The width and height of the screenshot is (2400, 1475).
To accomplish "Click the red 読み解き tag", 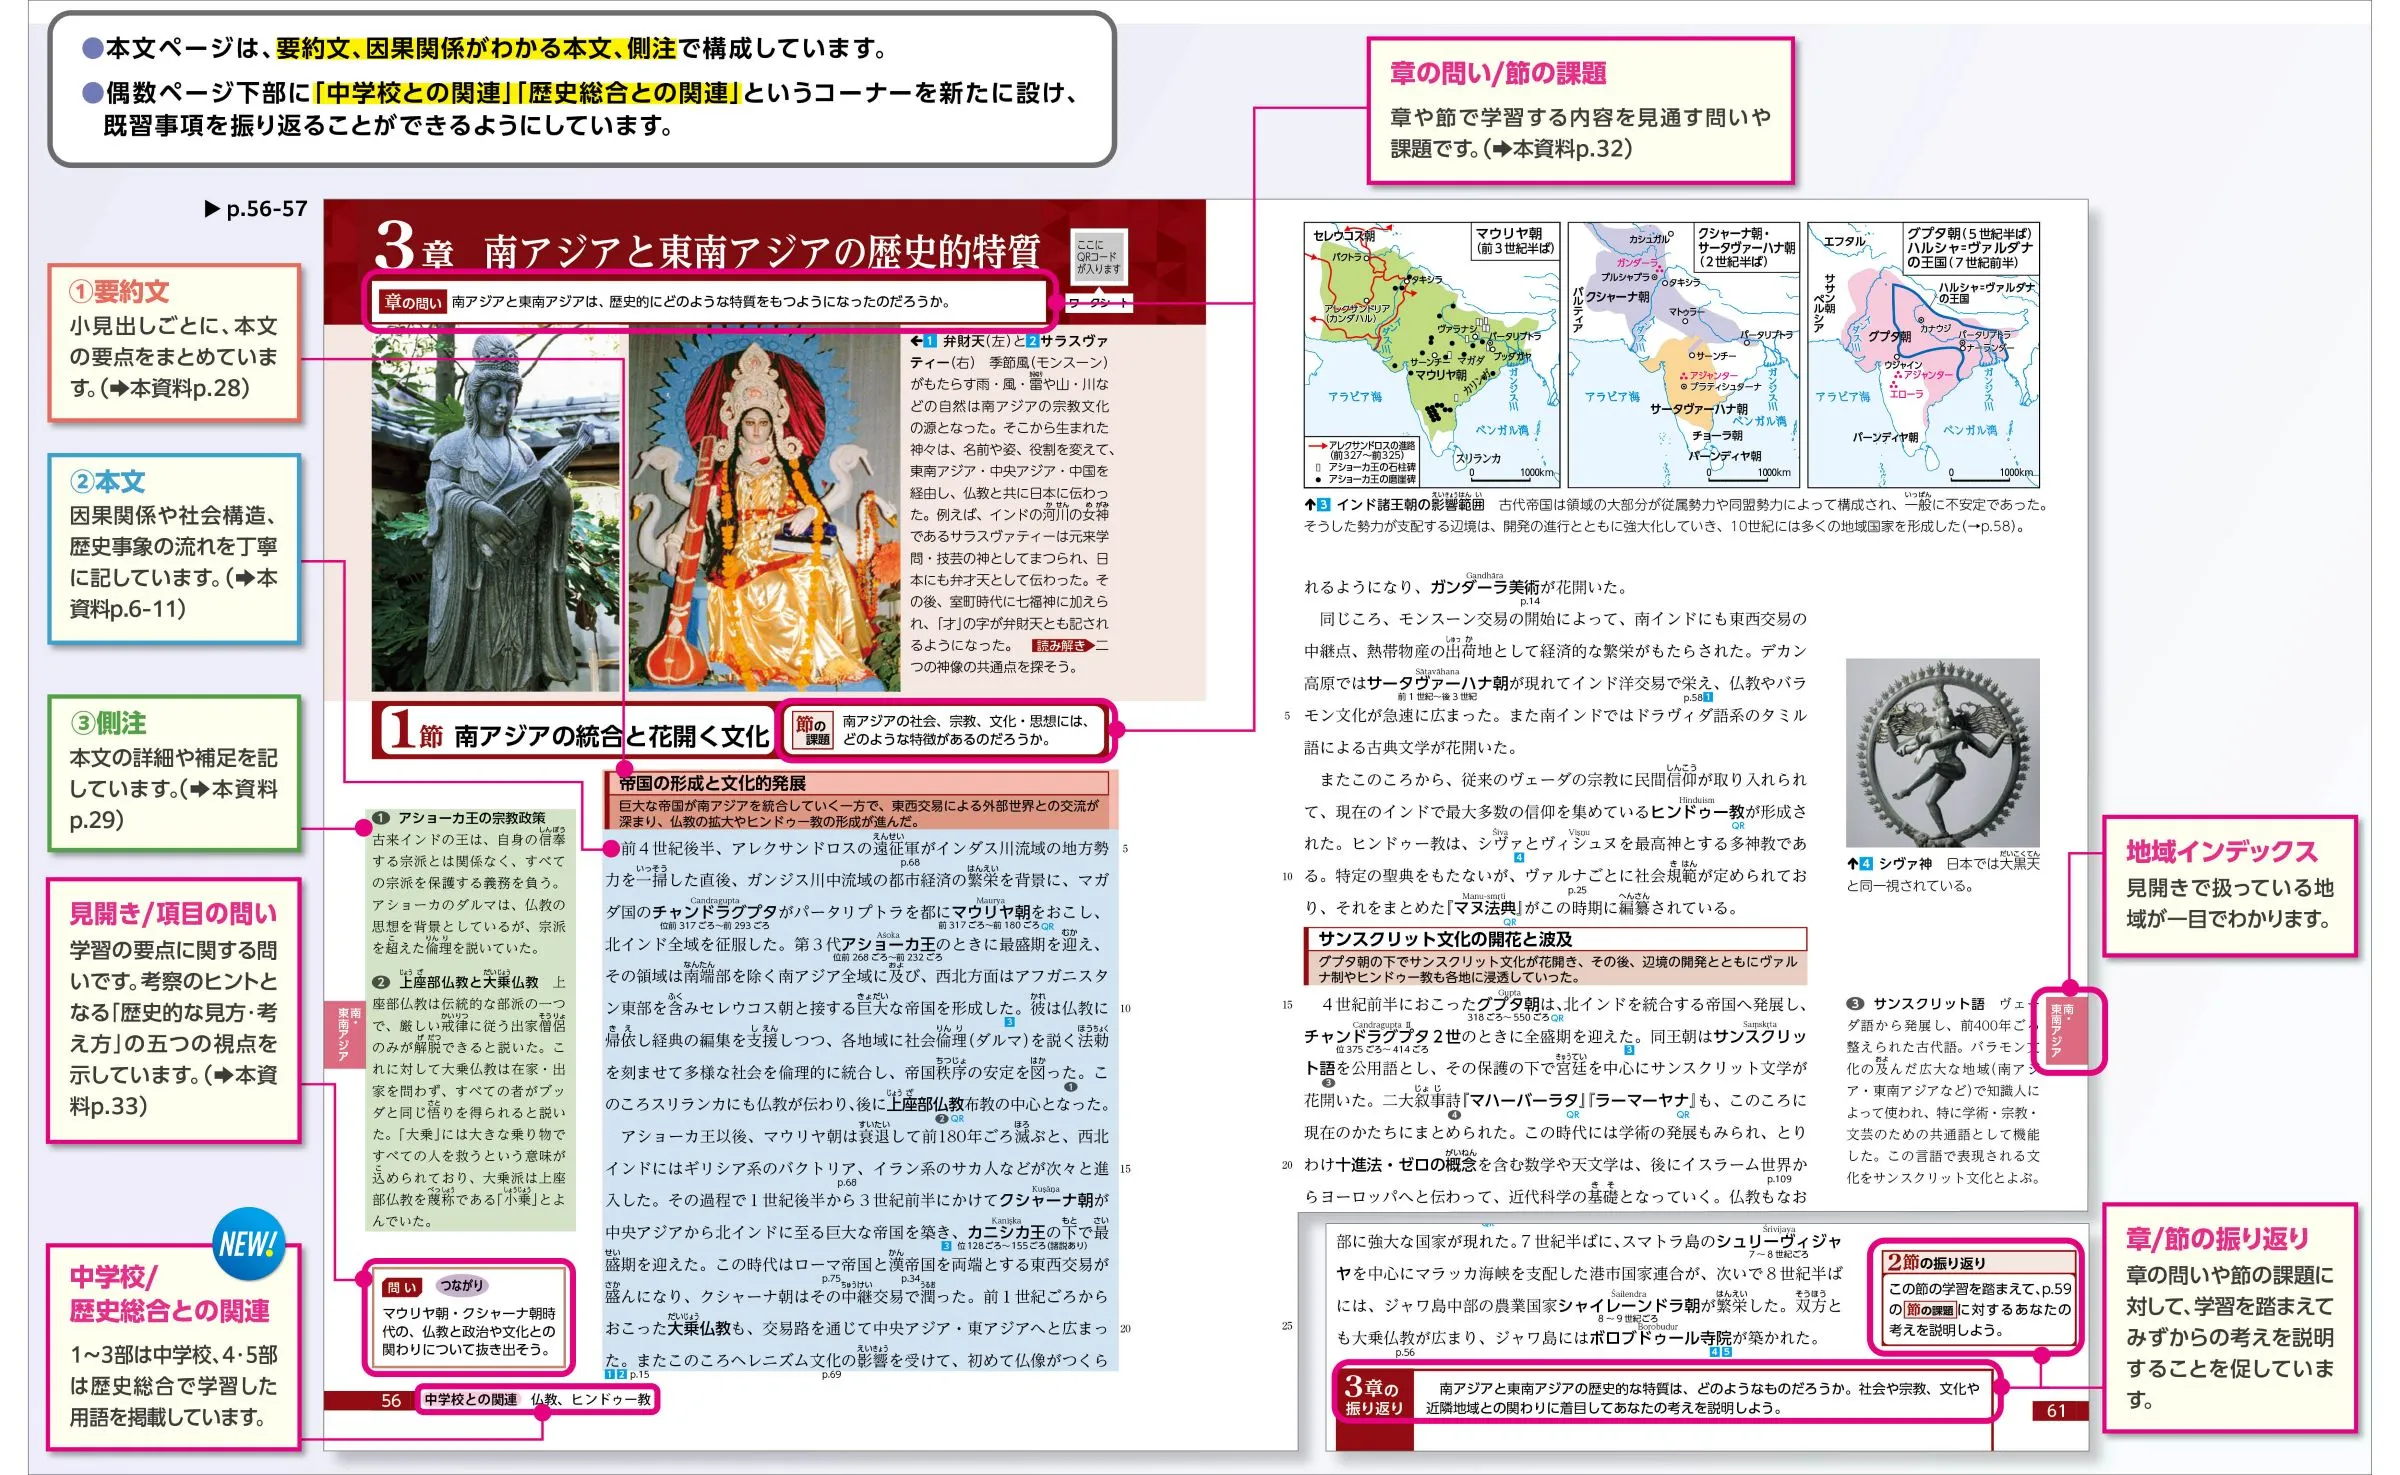I will click(x=1061, y=646).
